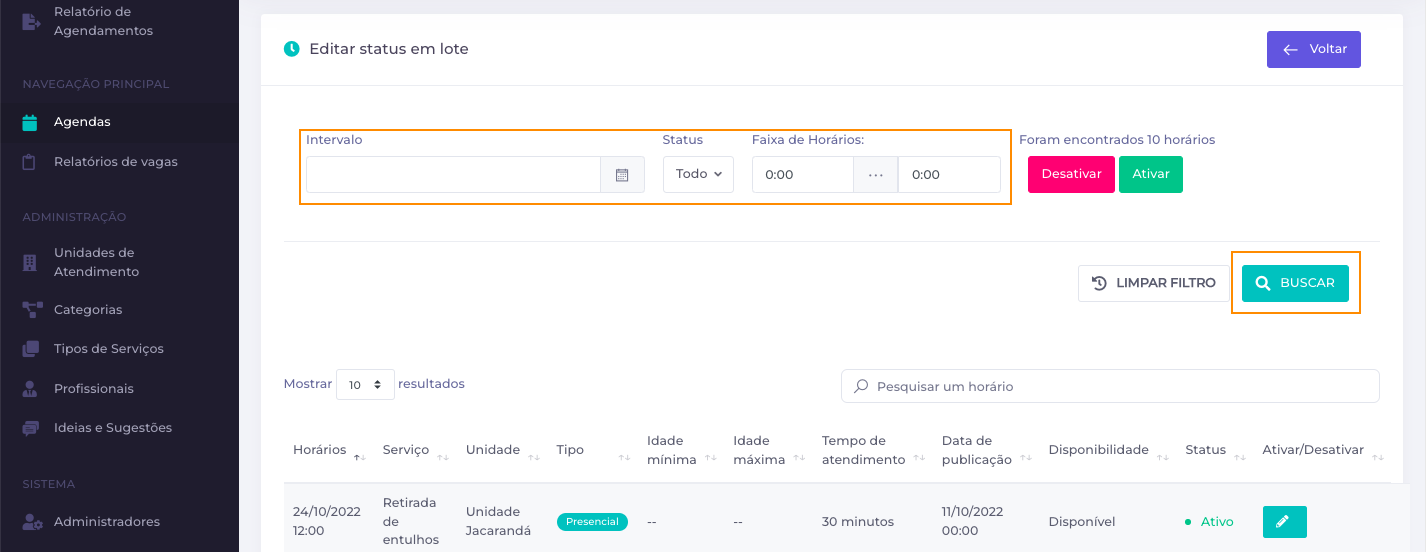Click the Intervalo date input field

(453, 175)
